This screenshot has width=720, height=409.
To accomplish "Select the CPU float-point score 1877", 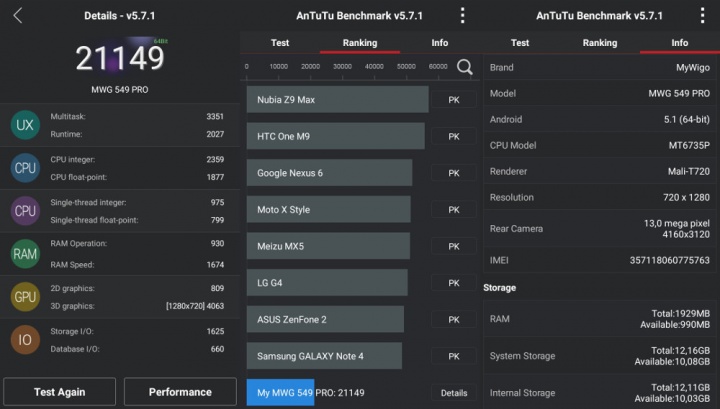I will [x=215, y=177].
